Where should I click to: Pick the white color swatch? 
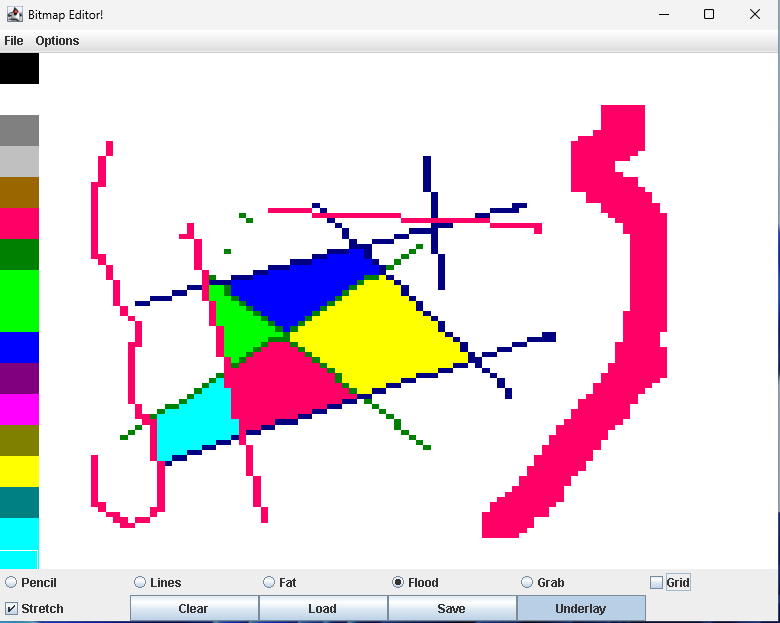pos(19,100)
